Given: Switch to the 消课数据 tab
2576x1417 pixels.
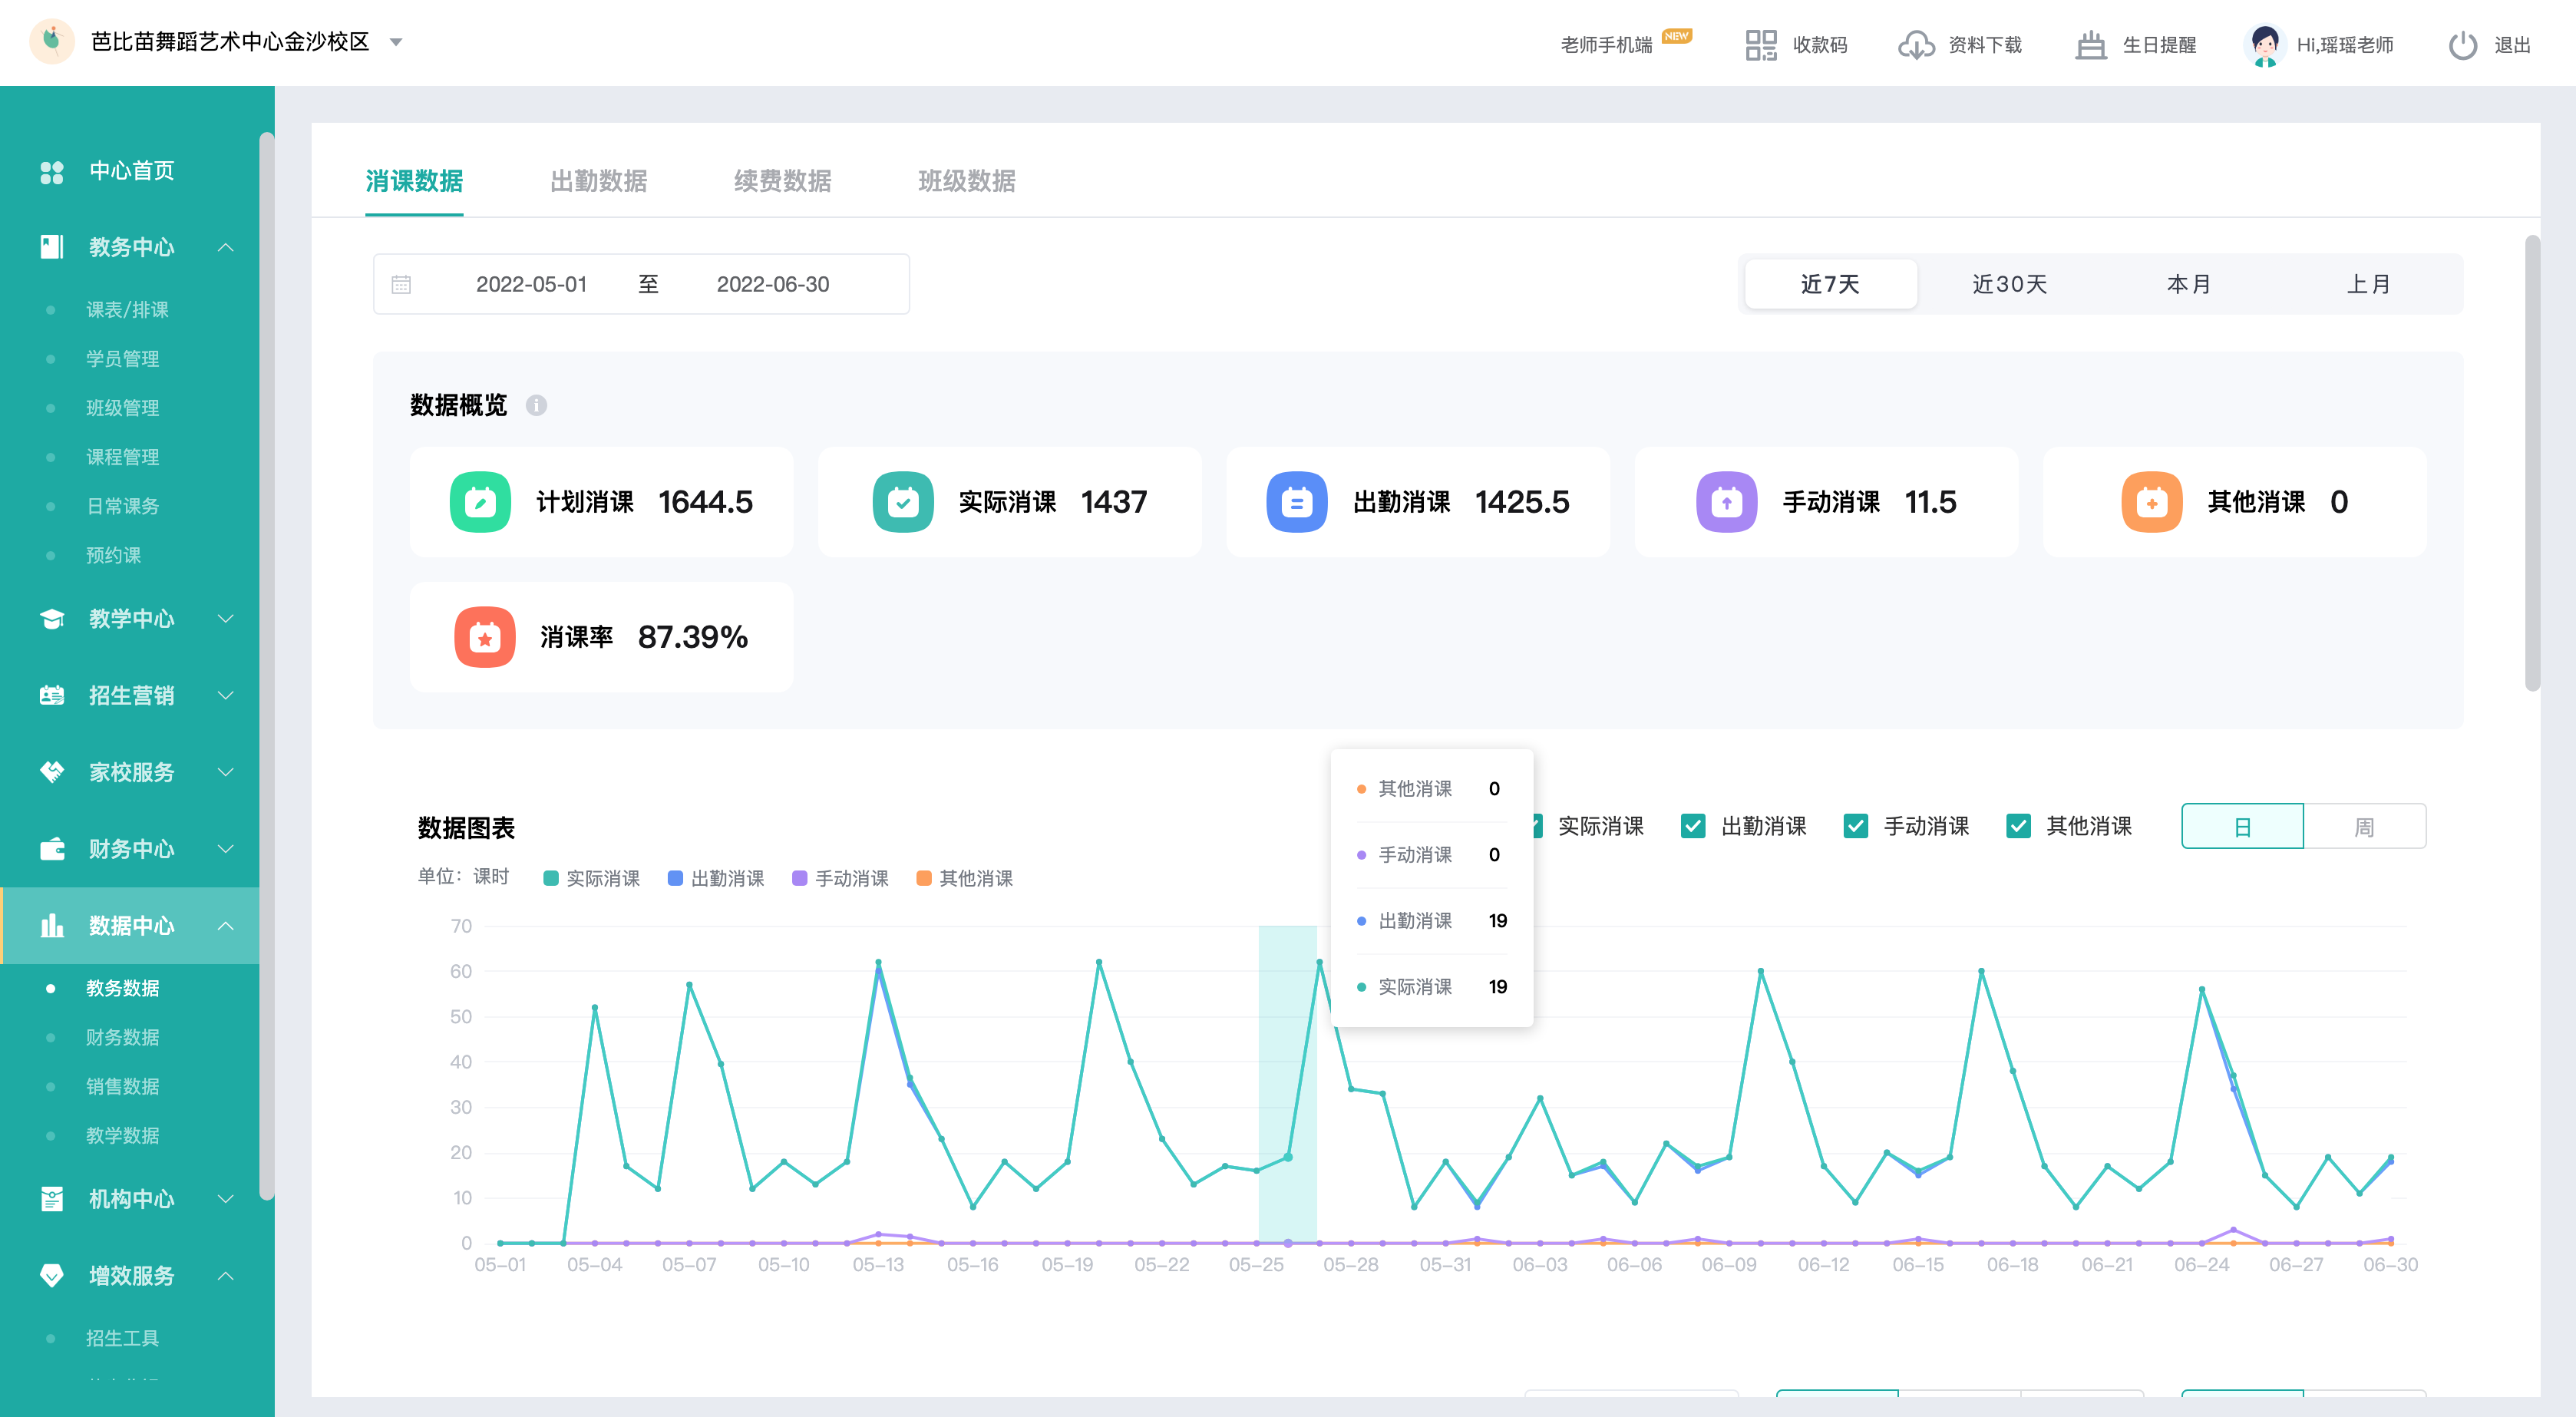Looking at the screenshot, I should [x=414, y=181].
